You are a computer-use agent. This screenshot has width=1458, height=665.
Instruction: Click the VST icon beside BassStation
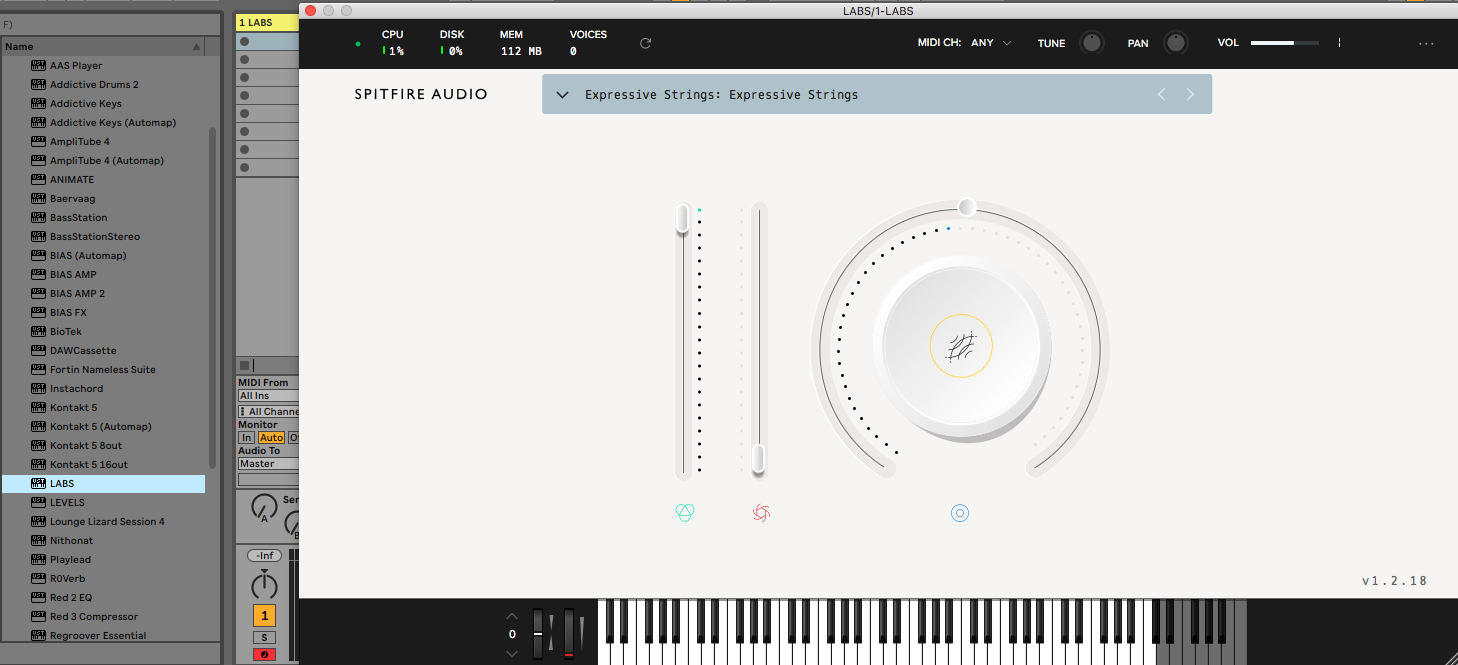coord(38,217)
